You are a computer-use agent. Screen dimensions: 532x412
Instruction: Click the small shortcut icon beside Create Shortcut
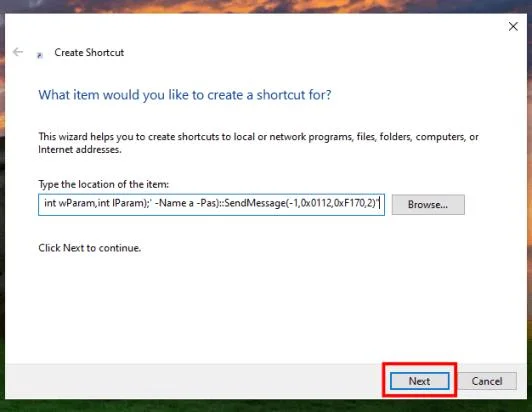(x=40, y=55)
